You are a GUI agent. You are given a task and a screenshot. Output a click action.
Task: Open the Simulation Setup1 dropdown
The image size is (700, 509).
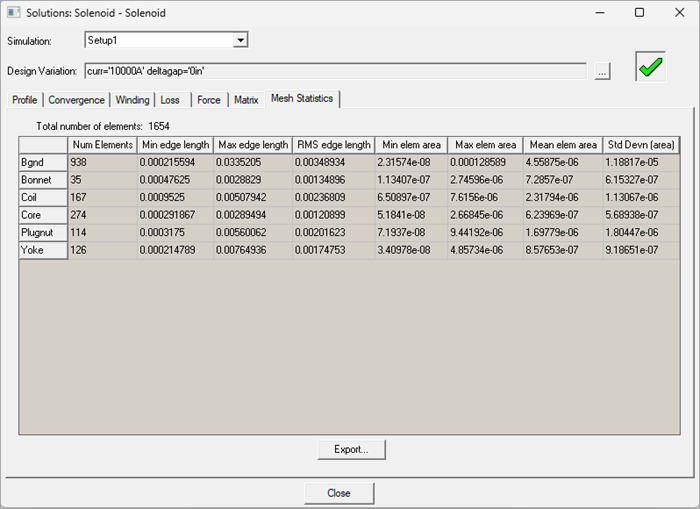coord(240,40)
